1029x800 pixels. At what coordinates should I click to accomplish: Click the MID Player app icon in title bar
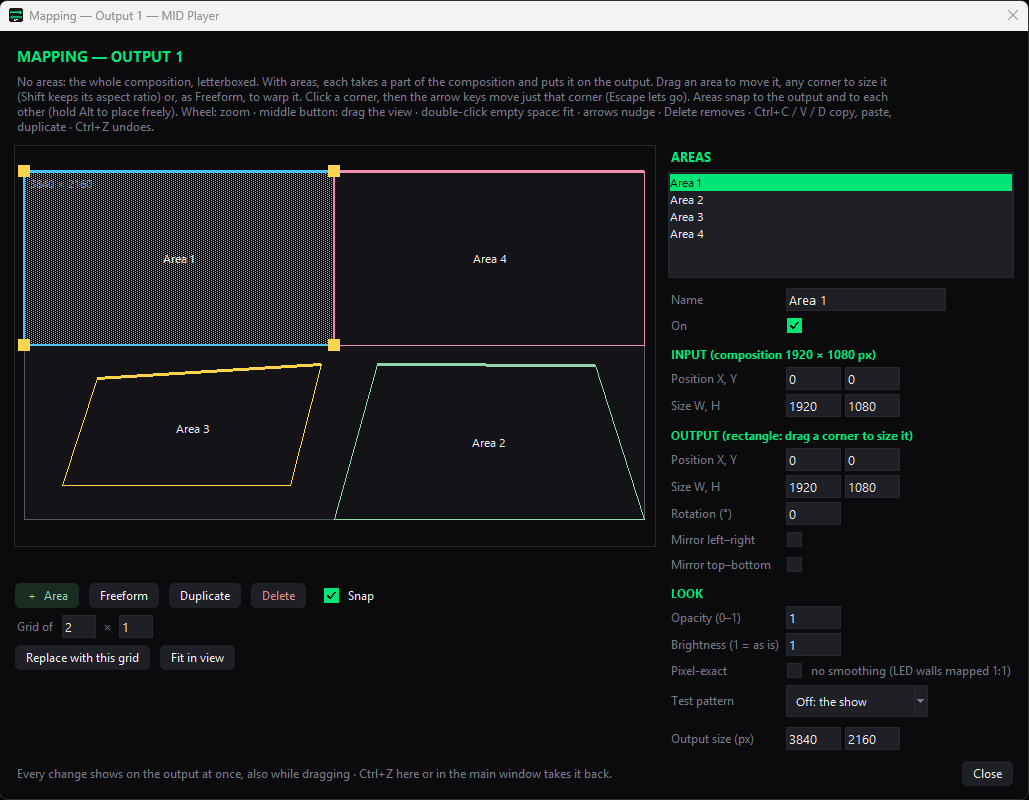point(16,15)
